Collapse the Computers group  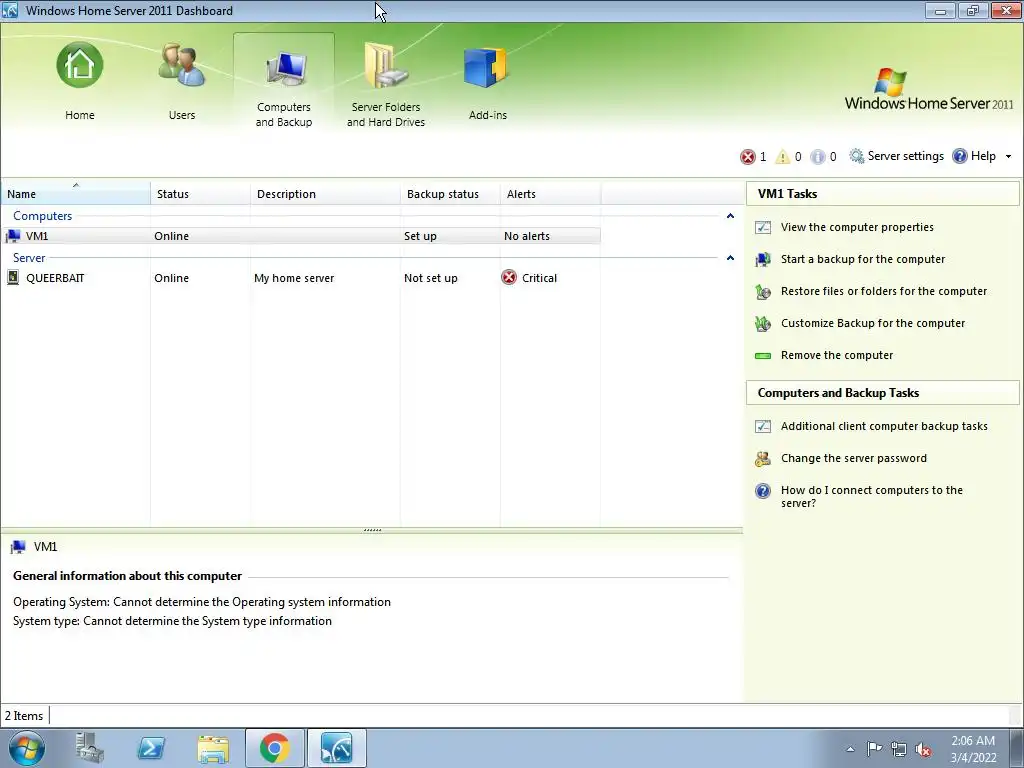730,216
